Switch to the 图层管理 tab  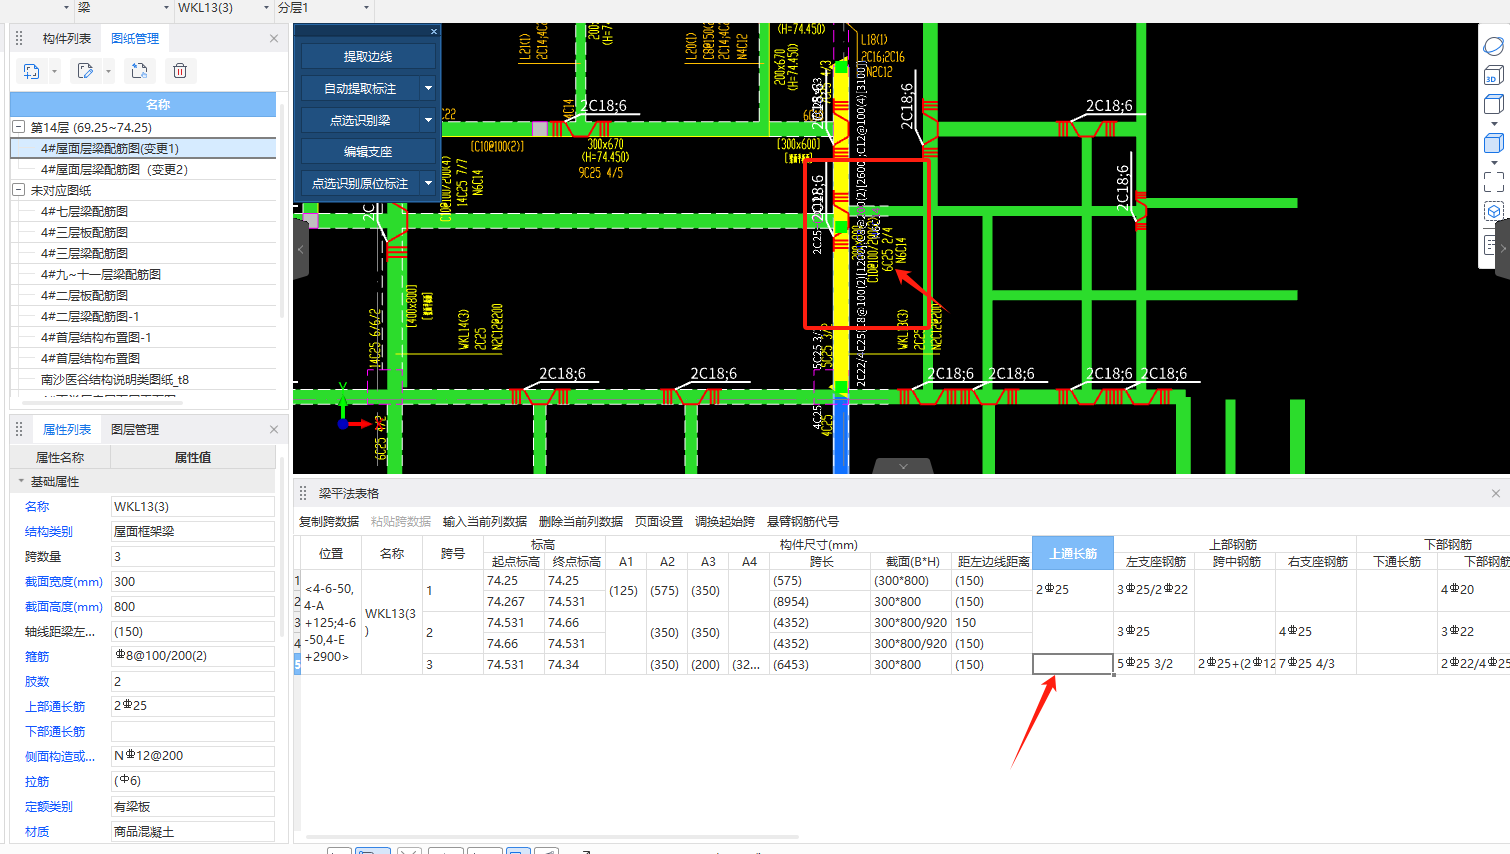tap(135, 429)
